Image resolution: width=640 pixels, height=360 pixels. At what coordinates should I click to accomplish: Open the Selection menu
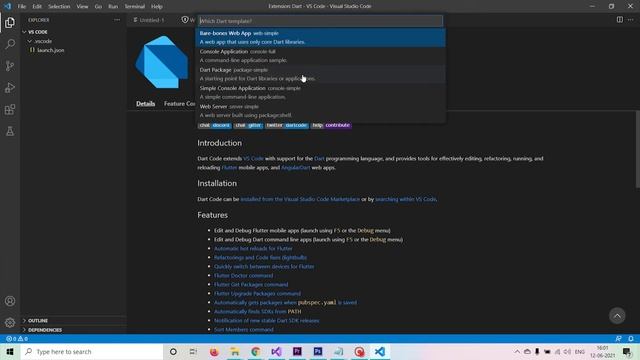pyautogui.click(x=59, y=7)
